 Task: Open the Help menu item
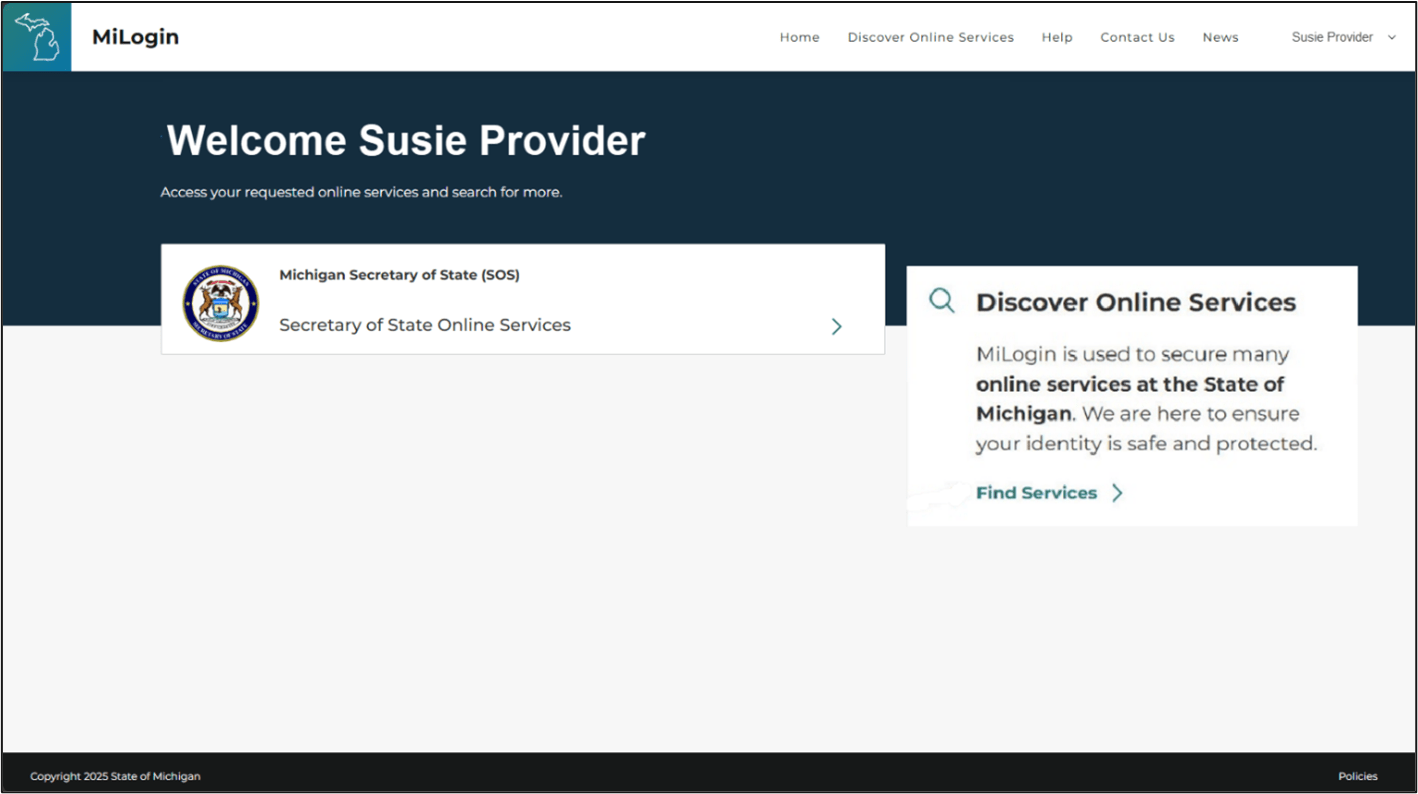tap(1057, 37)
